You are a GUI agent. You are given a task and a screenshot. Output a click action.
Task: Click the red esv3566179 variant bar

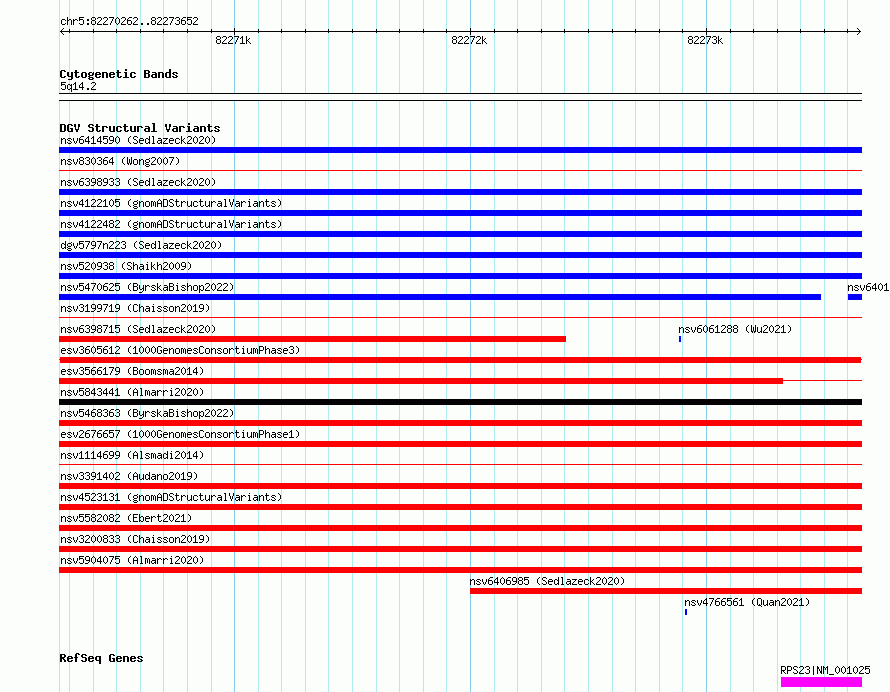(421, 381)
